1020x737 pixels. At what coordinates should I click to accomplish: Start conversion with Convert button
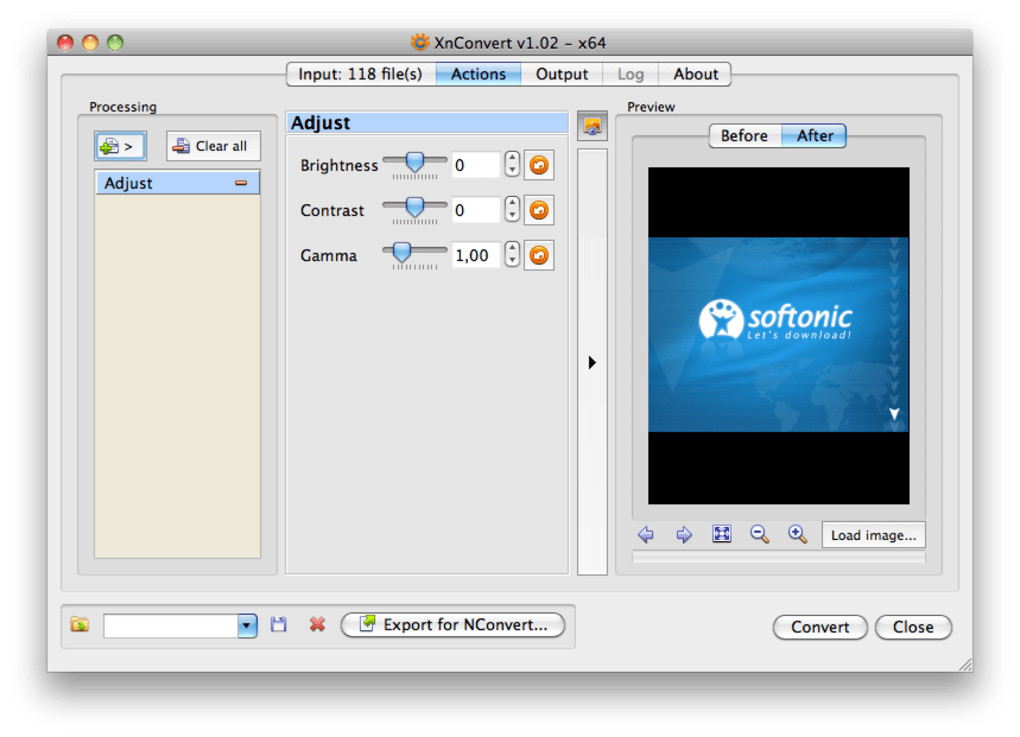[820, 627]
